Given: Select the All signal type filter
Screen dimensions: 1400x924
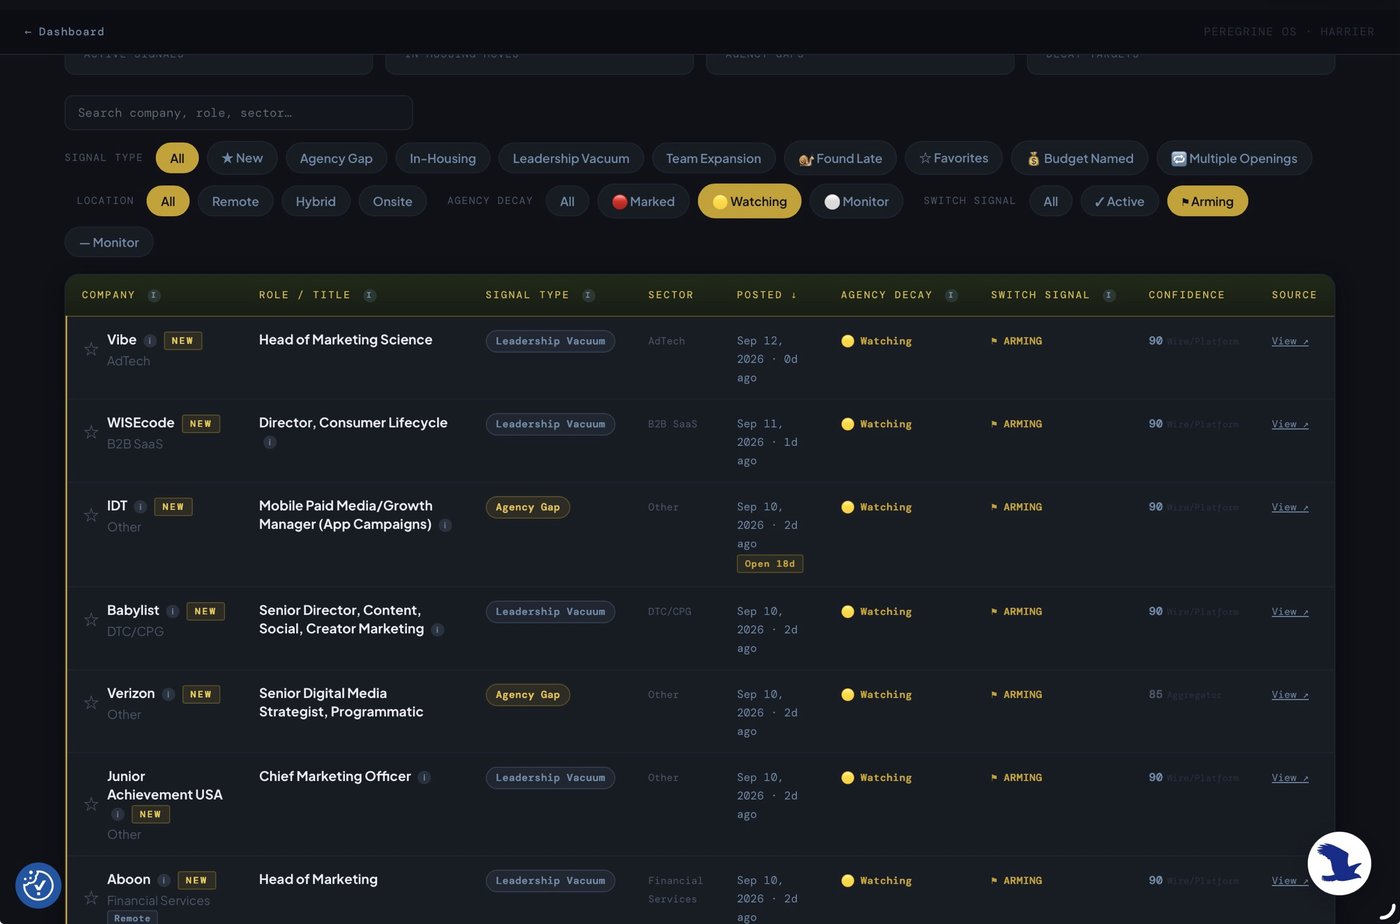Looking at the screenshot, I should pyautogui.click(x=177, y=158).
